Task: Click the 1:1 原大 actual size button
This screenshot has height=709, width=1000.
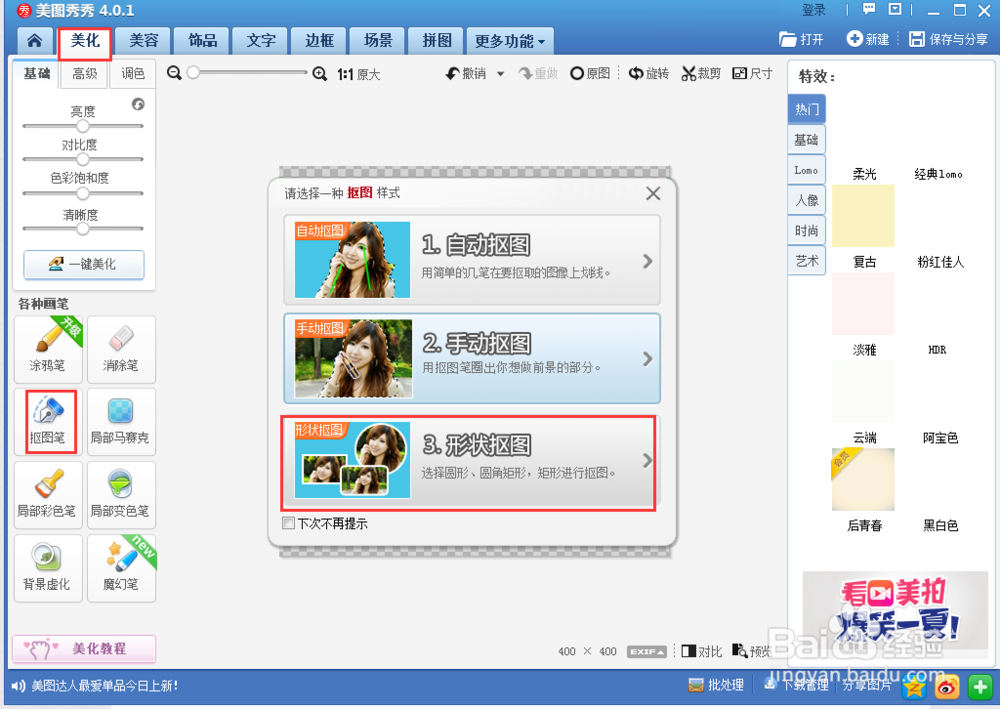Action: [x=358, y=74]
